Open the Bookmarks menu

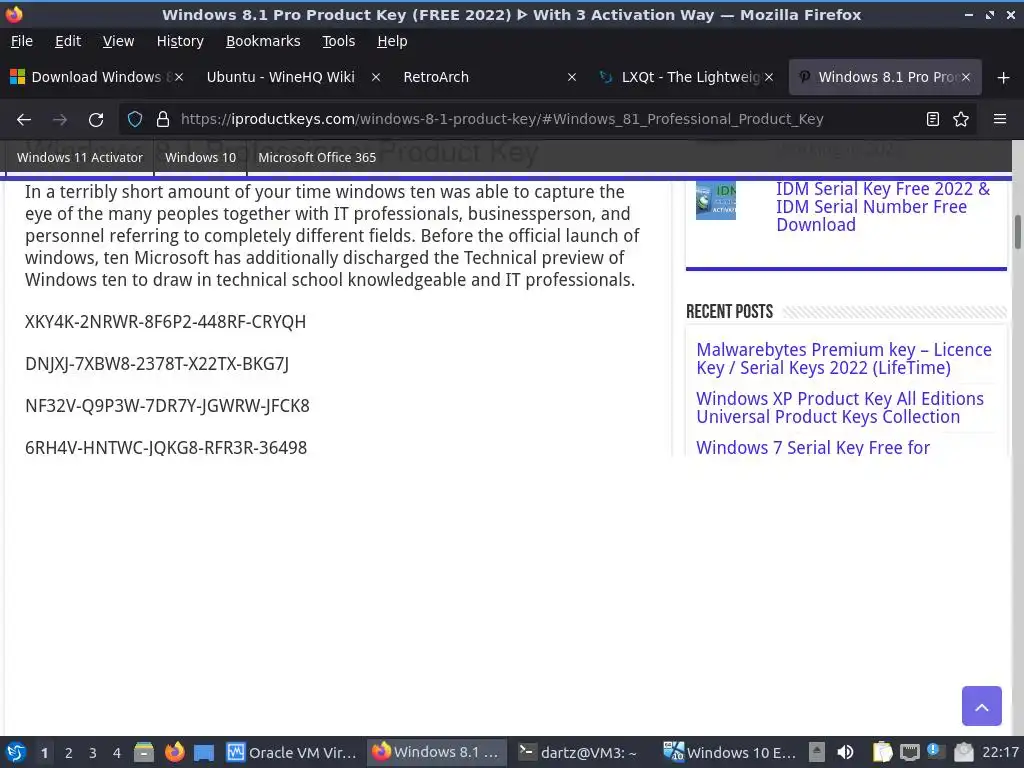tap(263, 41)
